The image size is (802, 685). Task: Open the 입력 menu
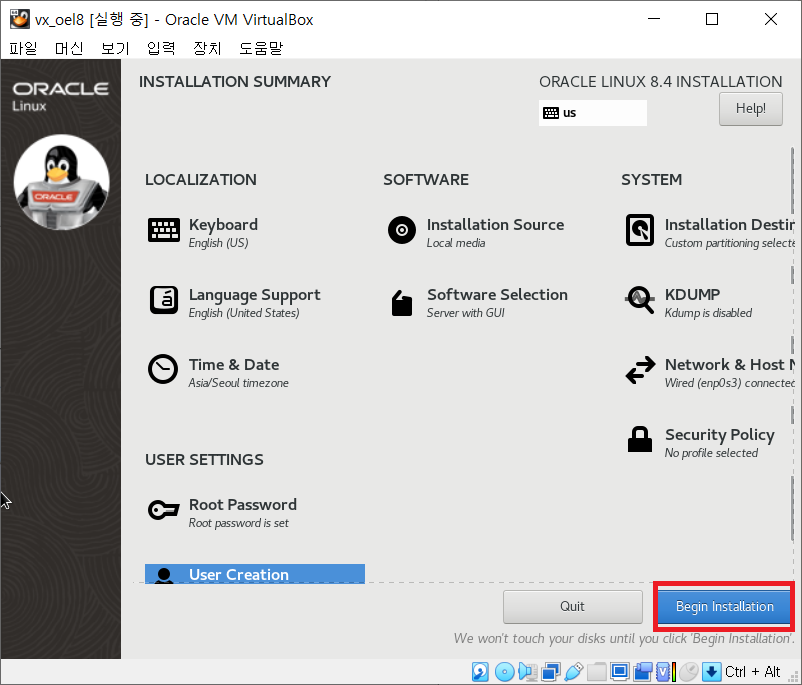point(161,48)
